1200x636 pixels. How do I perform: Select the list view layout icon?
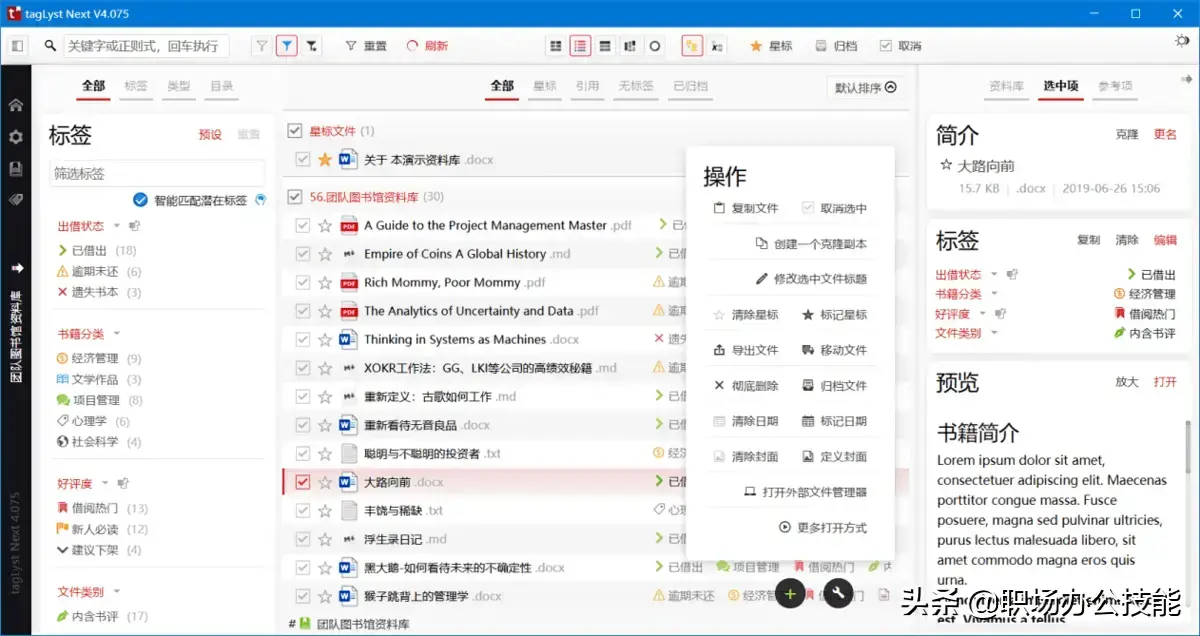[581, 45]
